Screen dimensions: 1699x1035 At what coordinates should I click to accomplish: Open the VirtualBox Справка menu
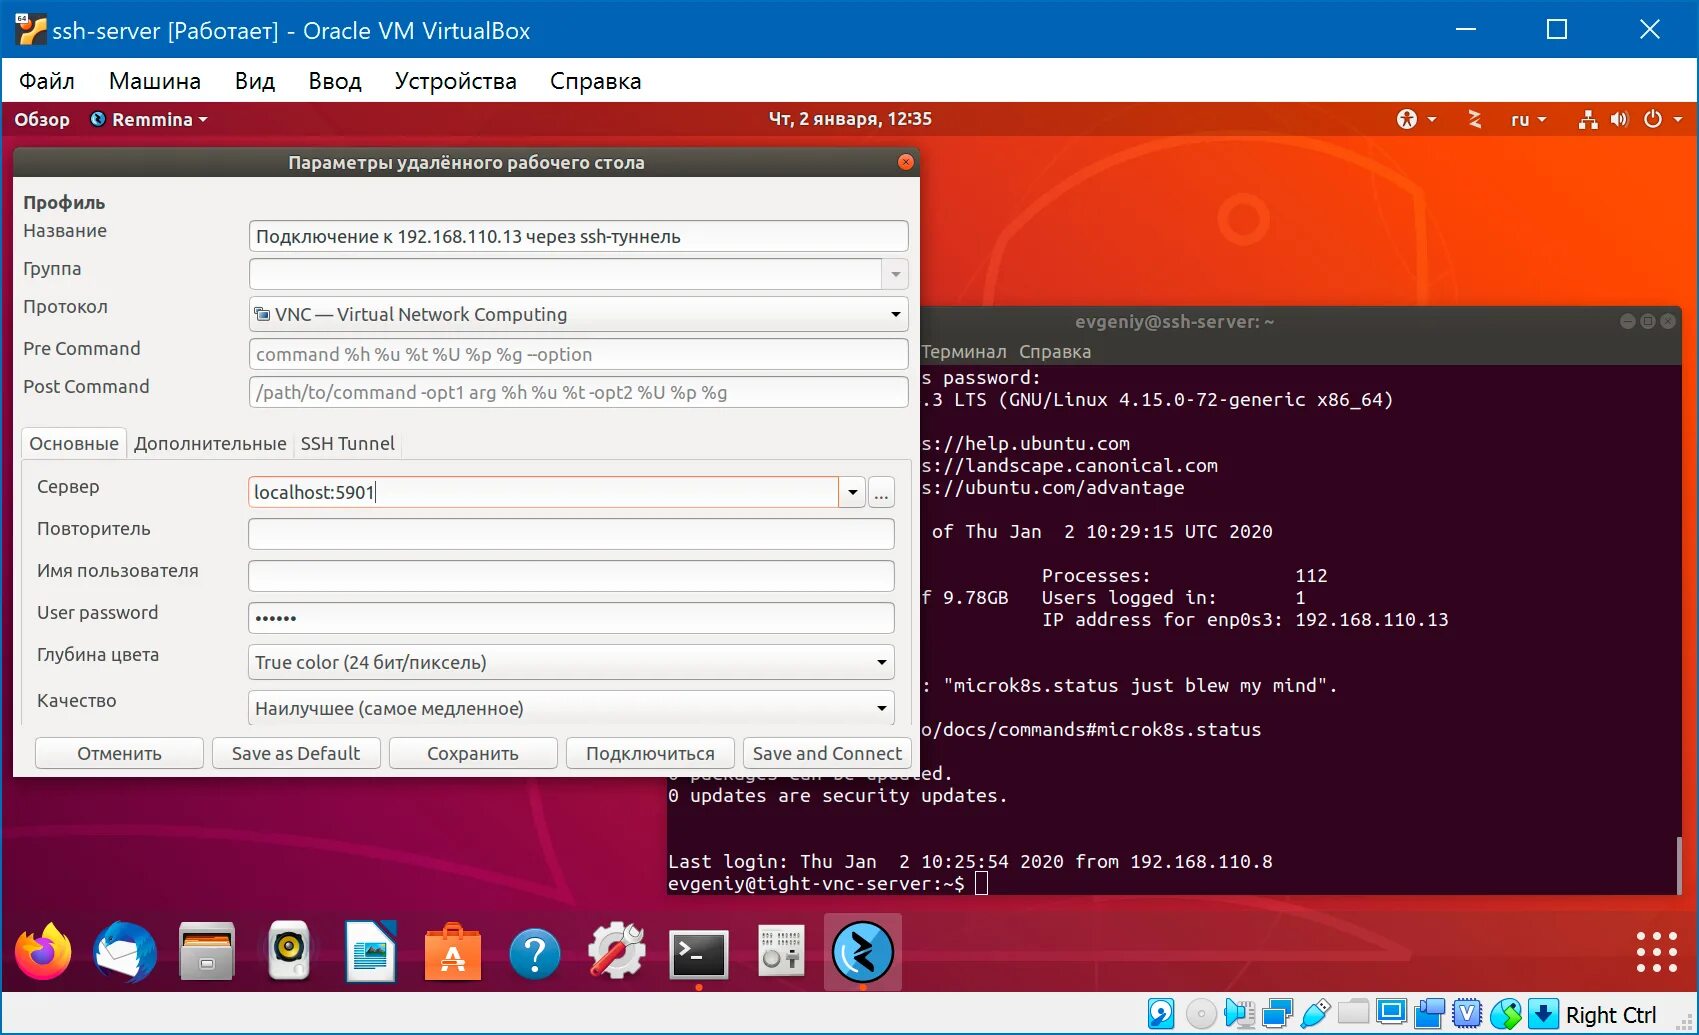(x=596, y=81)
